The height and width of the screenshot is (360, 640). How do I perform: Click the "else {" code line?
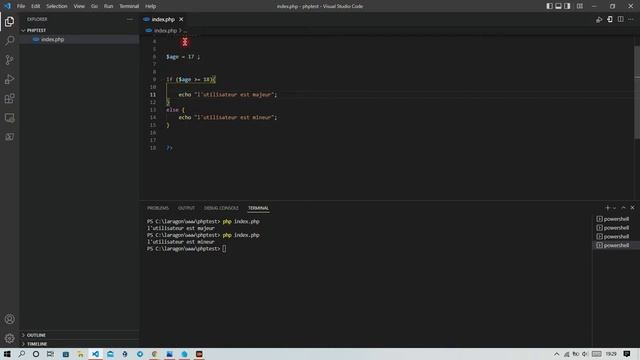(176, 110)
